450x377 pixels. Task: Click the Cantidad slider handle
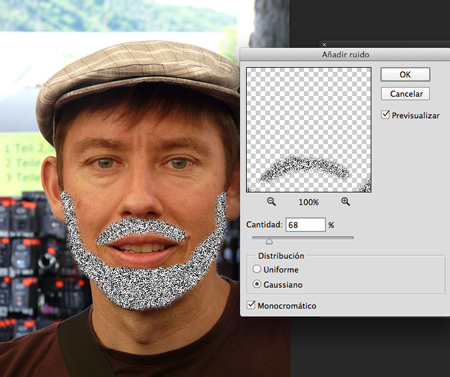pyautogui.click(x=269, y=241)
